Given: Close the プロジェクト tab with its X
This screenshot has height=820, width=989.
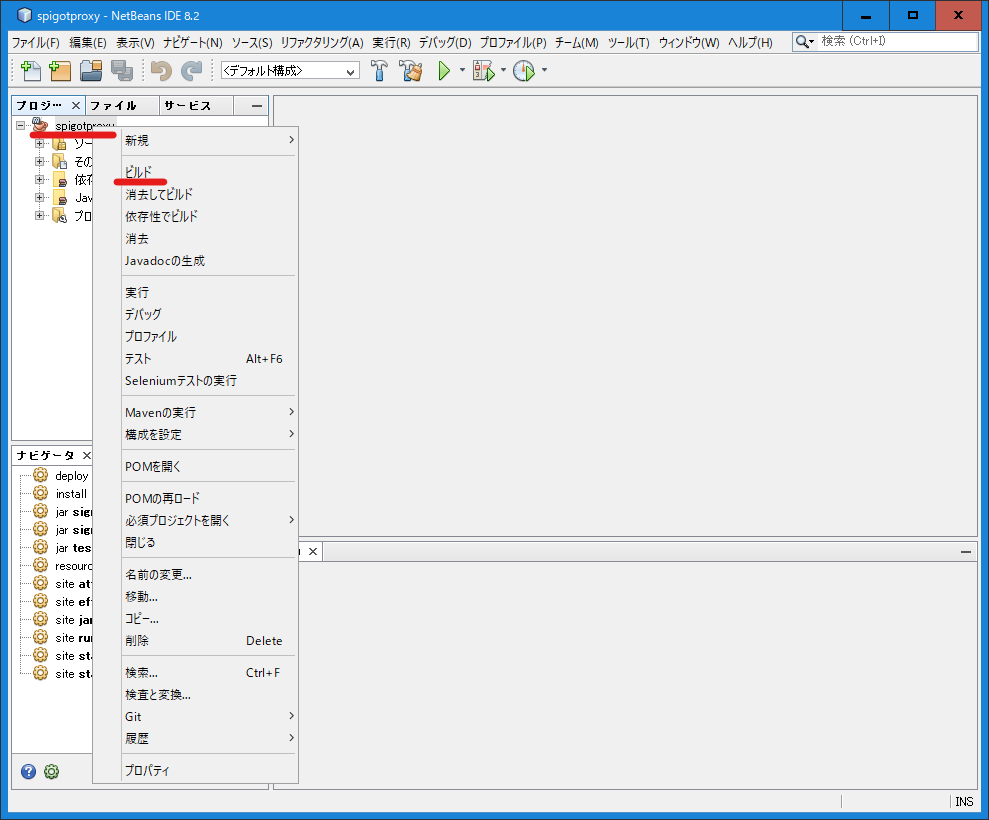Looking at the screenshot, I should (76, 105).
